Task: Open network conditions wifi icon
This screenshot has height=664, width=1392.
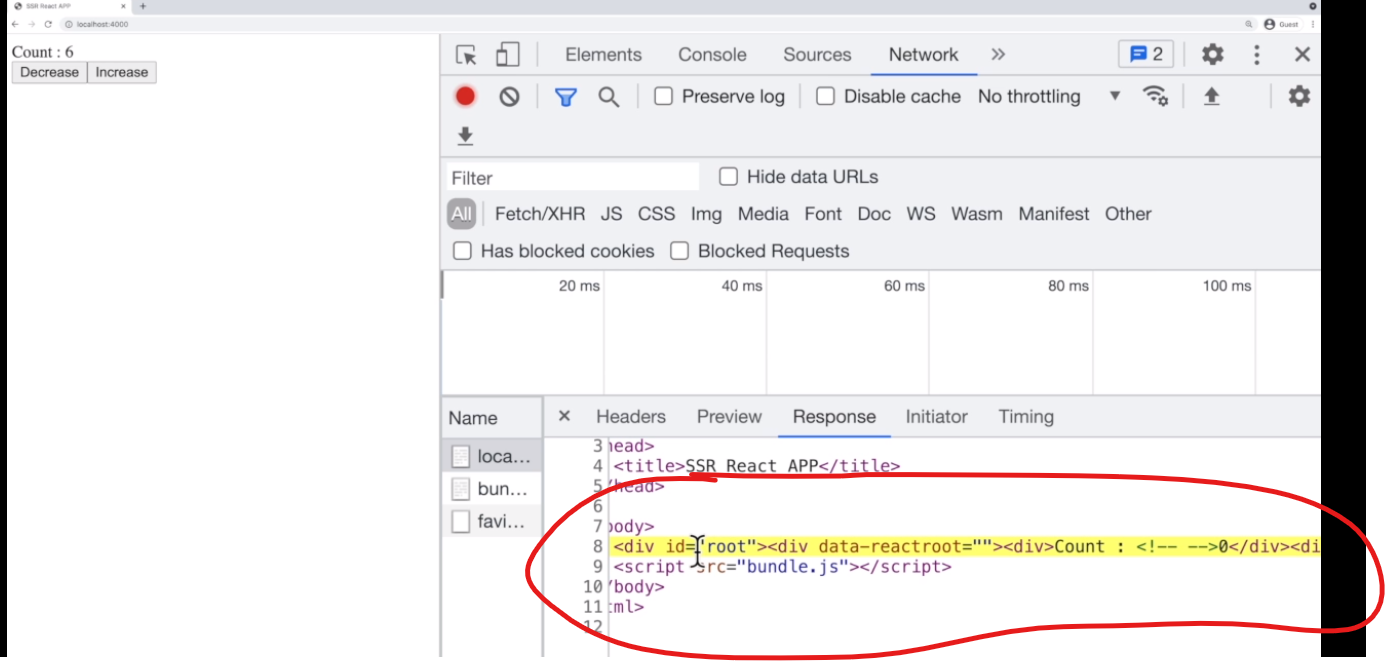Action: point(1156,96)
